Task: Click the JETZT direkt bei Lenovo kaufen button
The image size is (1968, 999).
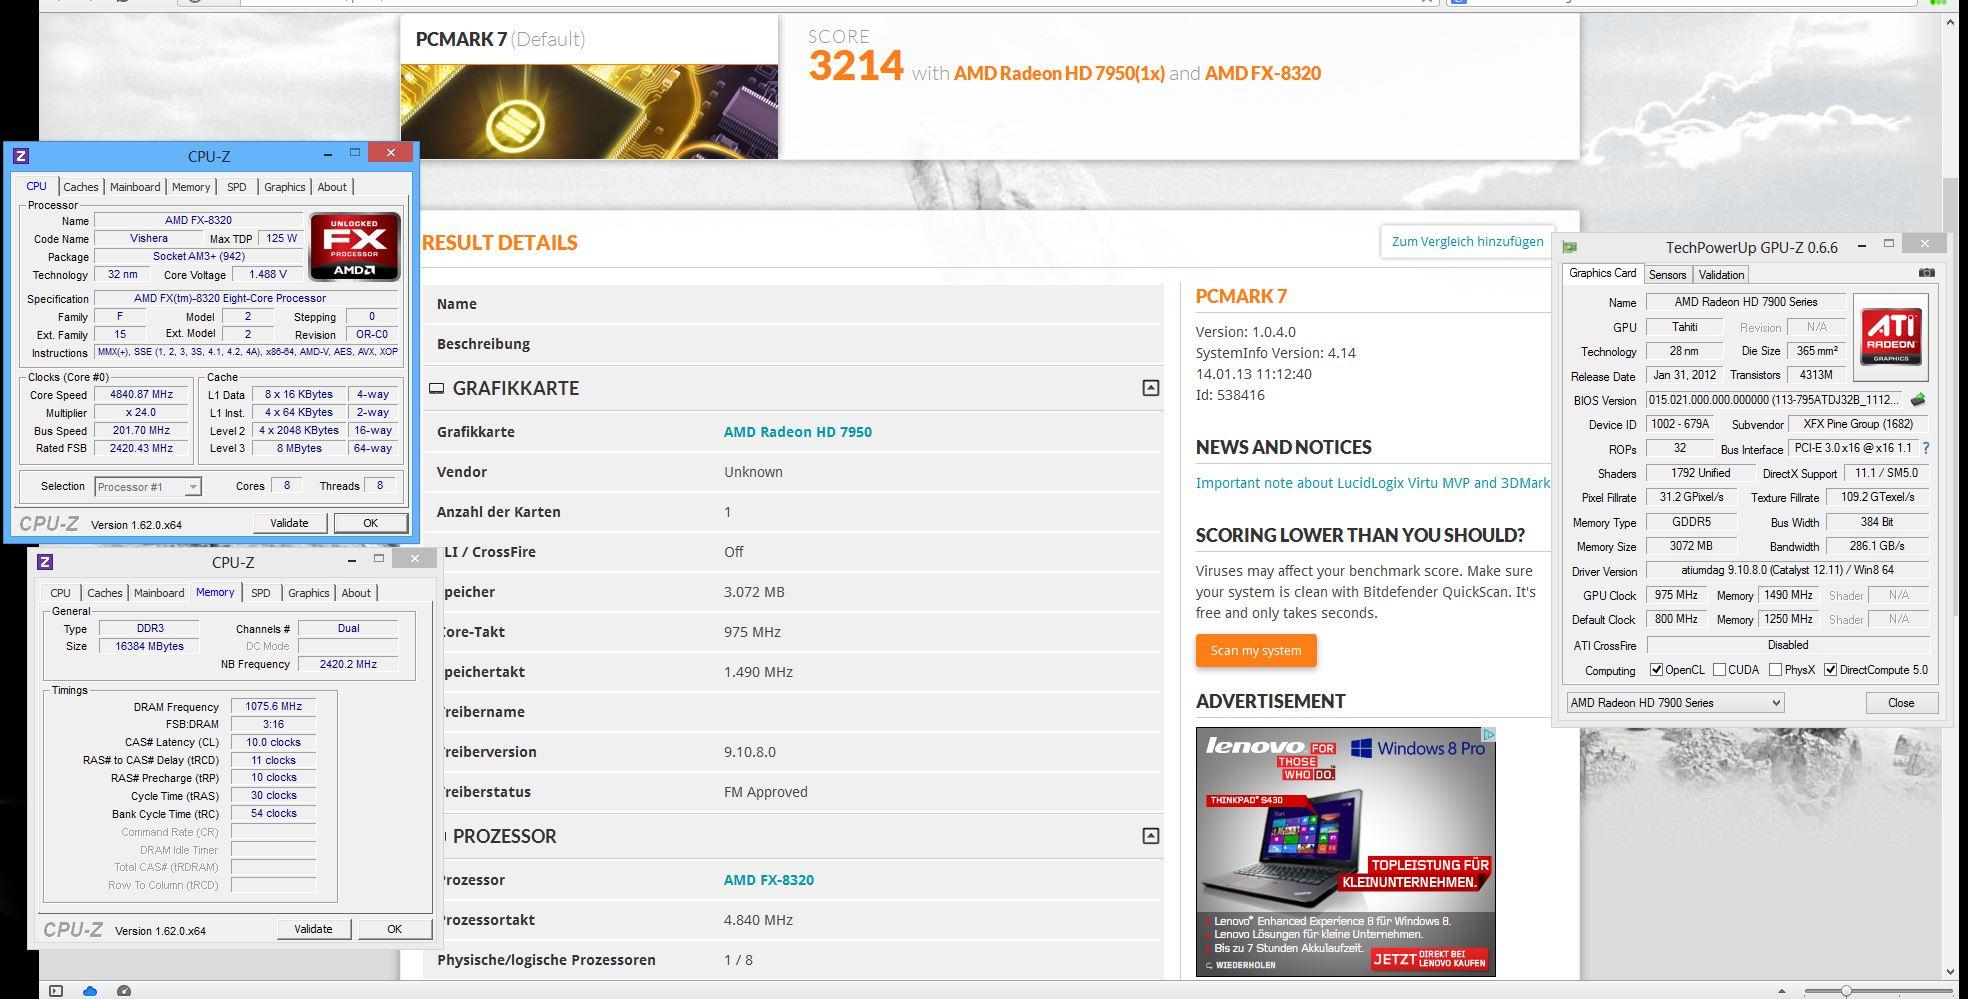Action: (x=1430, y=958)
